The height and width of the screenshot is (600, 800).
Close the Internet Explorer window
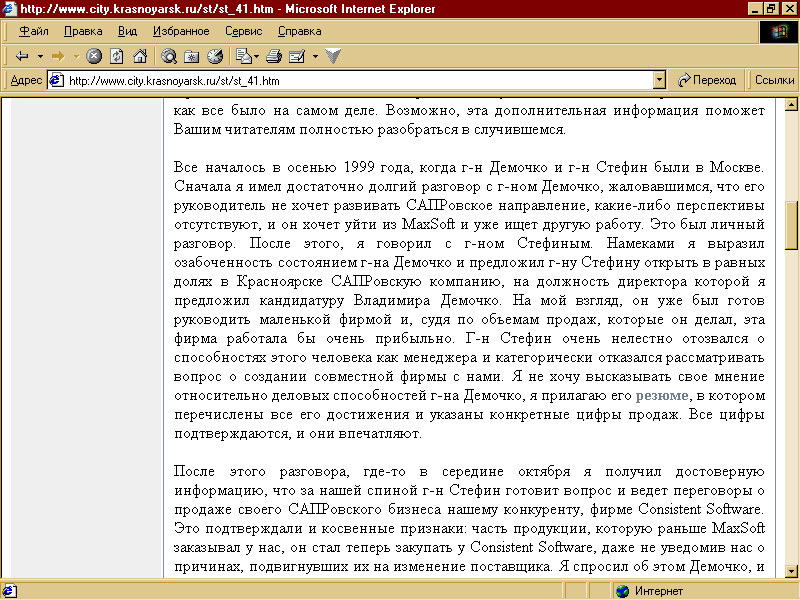coord(789,9)
